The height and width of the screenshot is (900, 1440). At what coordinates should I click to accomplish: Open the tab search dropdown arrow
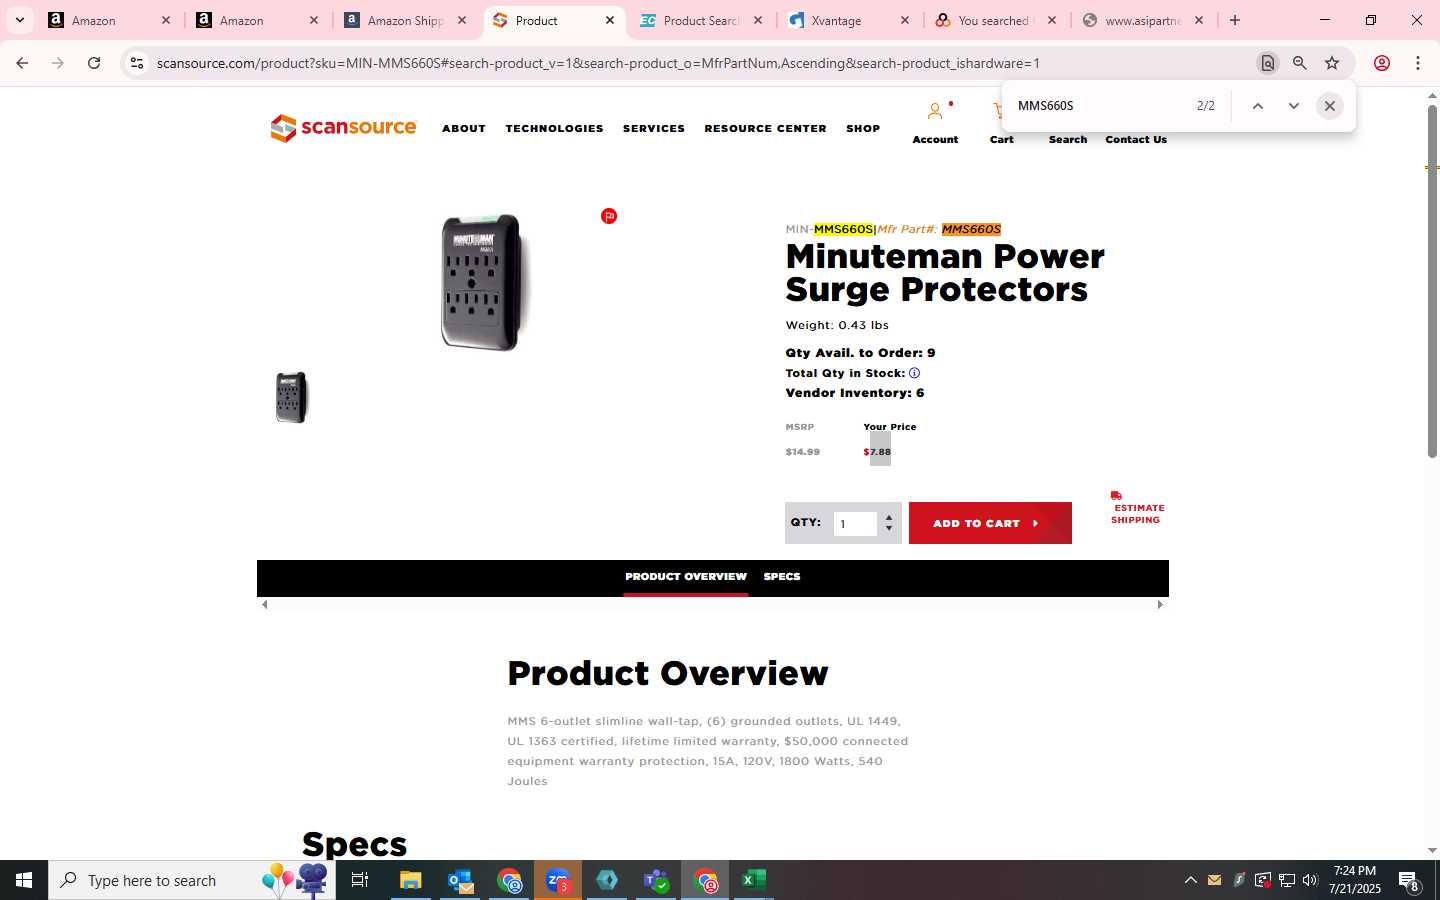19,20
